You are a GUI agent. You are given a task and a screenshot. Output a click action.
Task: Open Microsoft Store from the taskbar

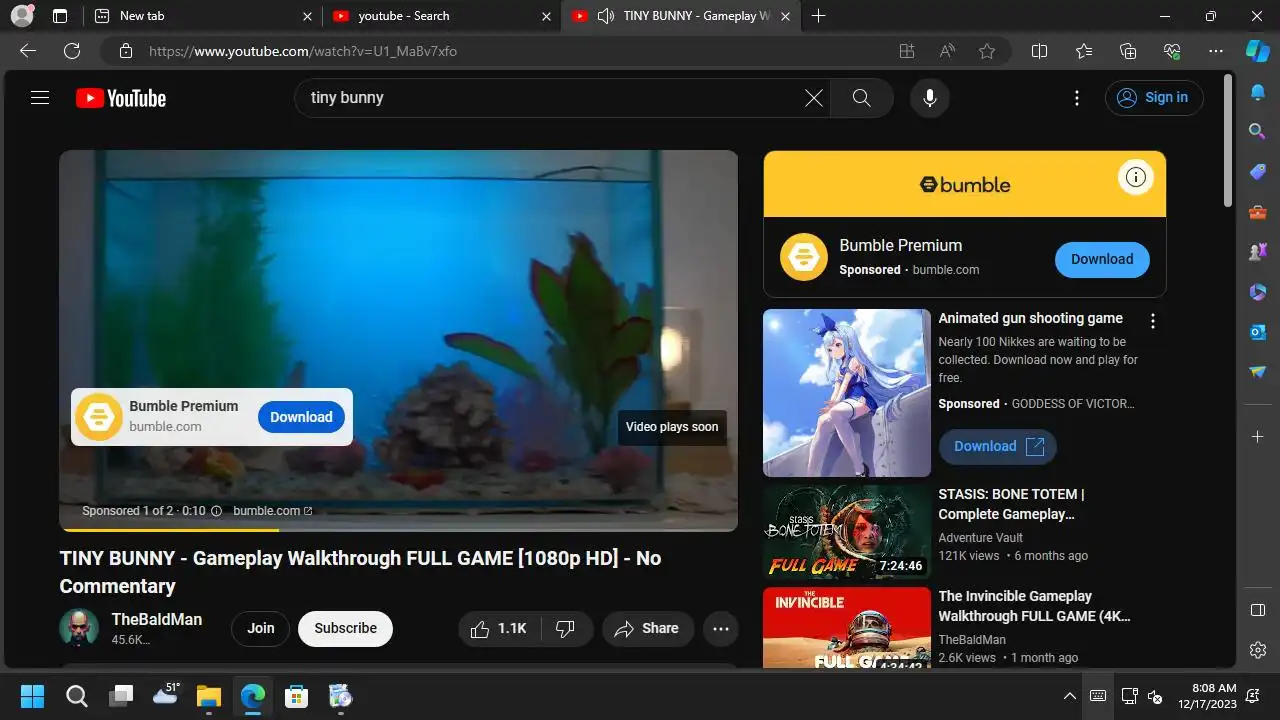tap(296, 696)
